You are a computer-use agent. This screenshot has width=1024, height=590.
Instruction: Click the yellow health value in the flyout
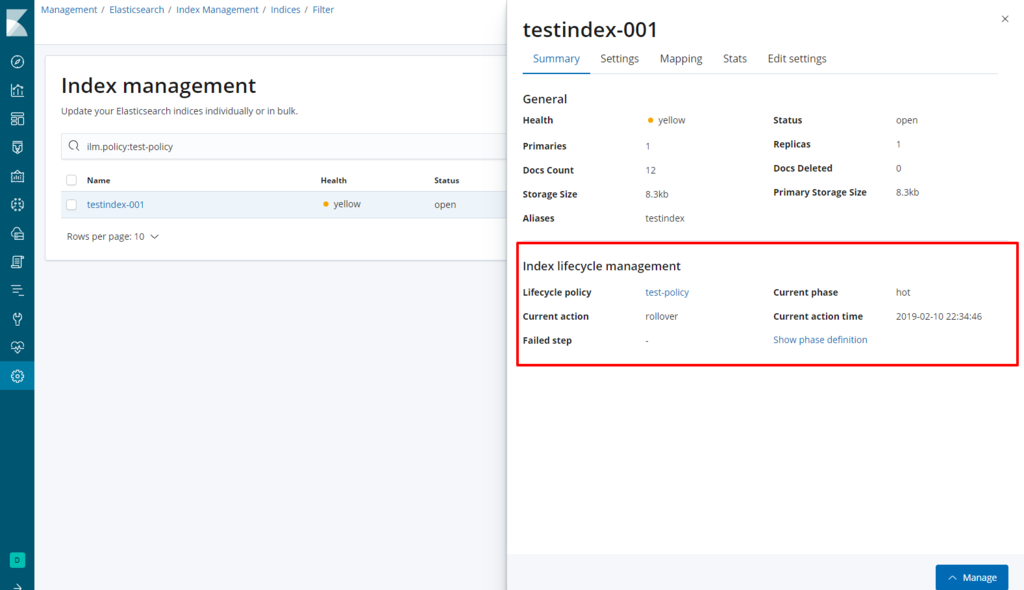666,120
